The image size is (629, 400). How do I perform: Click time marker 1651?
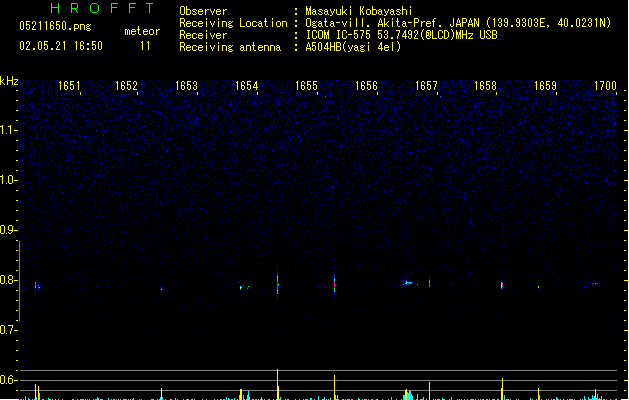(69, 86)
